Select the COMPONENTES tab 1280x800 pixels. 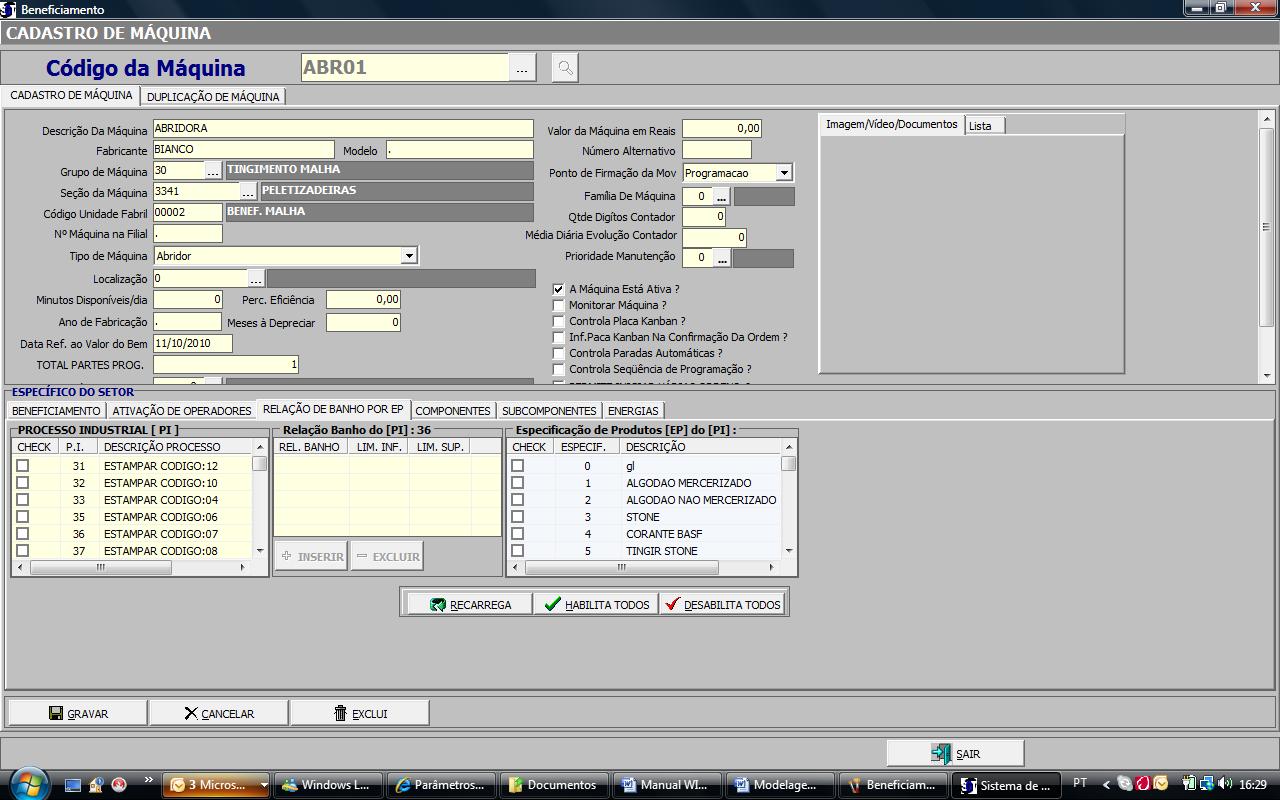coord(452,411)
